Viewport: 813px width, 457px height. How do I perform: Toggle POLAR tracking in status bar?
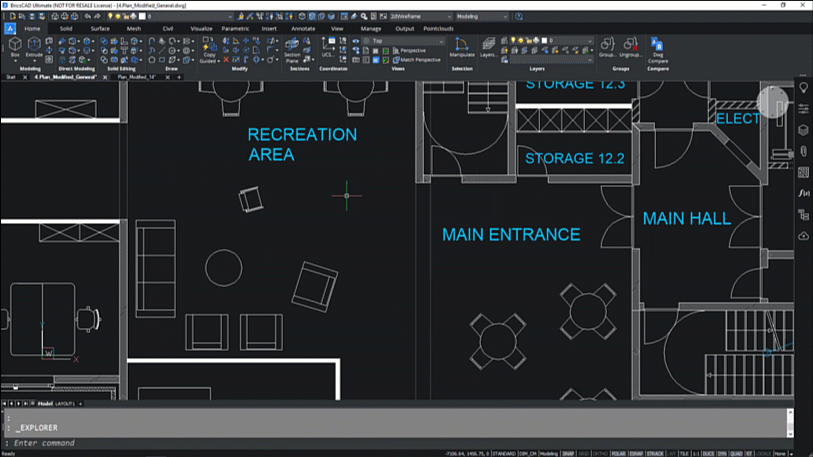coord(618,453)
